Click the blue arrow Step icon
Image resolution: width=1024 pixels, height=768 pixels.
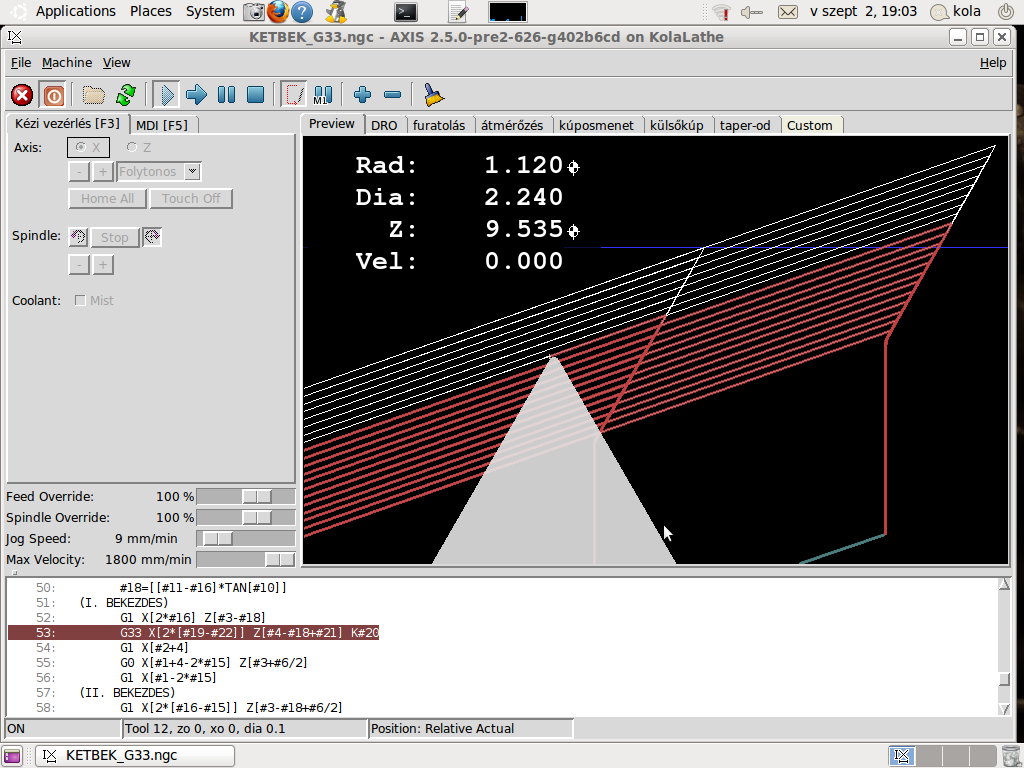tap(196, 95)
